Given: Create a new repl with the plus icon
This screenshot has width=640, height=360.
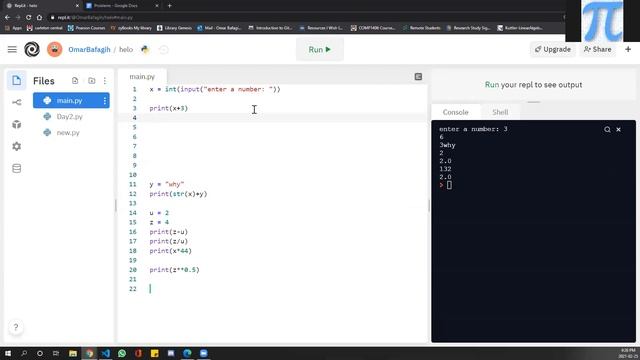Looking at the screenshot, I should [628, 49].
